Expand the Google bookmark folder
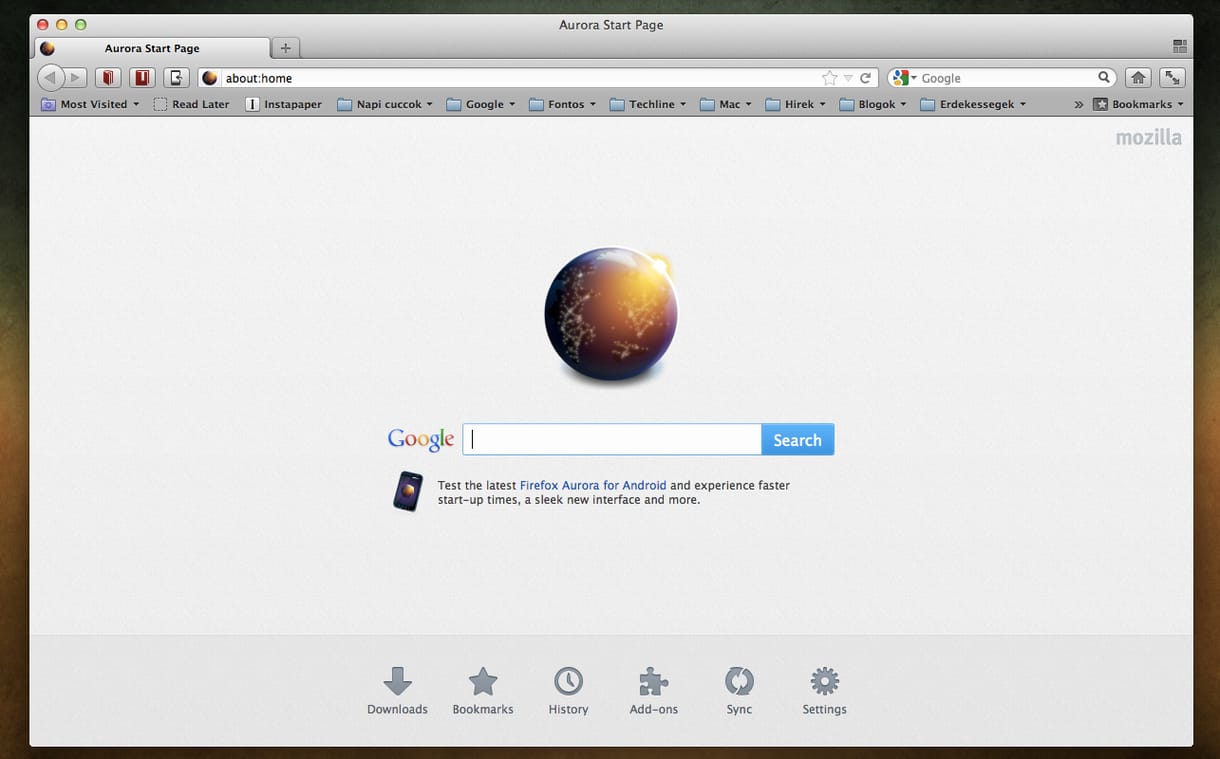The height and width of the screenshot is (759, 1220). pyautogui.click(x=481, y=104)
